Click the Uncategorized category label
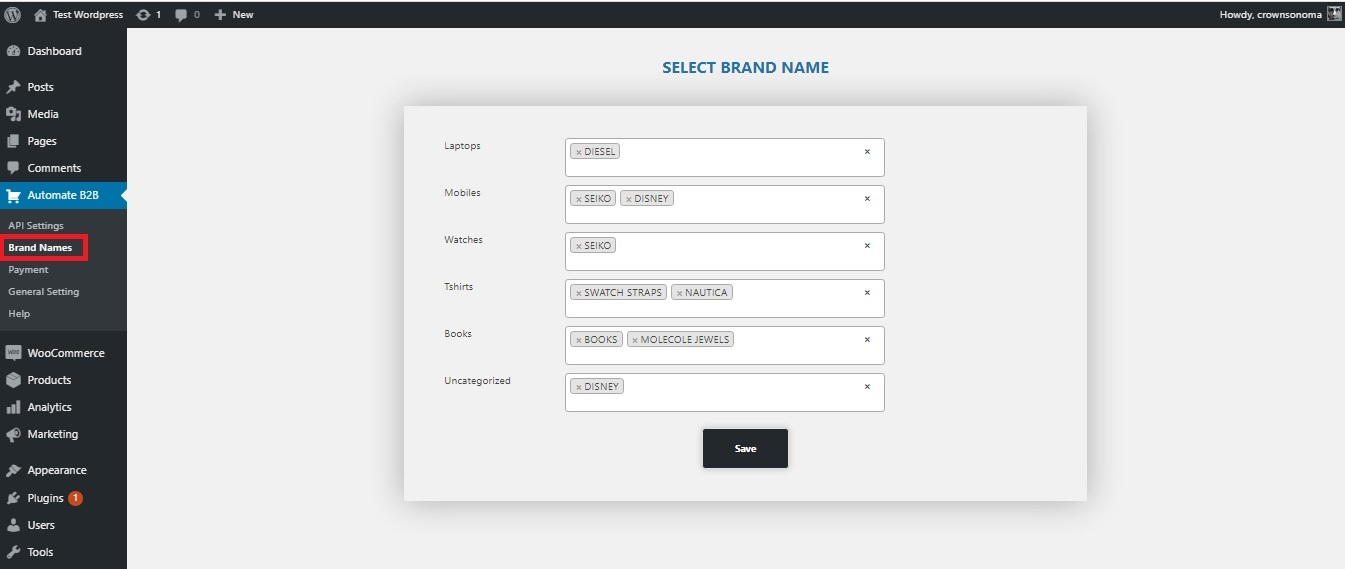This screenshot has height=569, width=1345. coord(477,381)
